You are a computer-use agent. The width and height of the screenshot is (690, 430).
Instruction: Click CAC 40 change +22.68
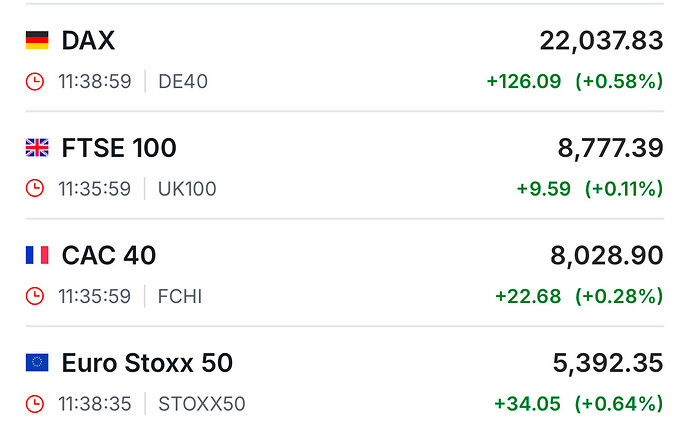pyautogui.click(x=528, y=296)
